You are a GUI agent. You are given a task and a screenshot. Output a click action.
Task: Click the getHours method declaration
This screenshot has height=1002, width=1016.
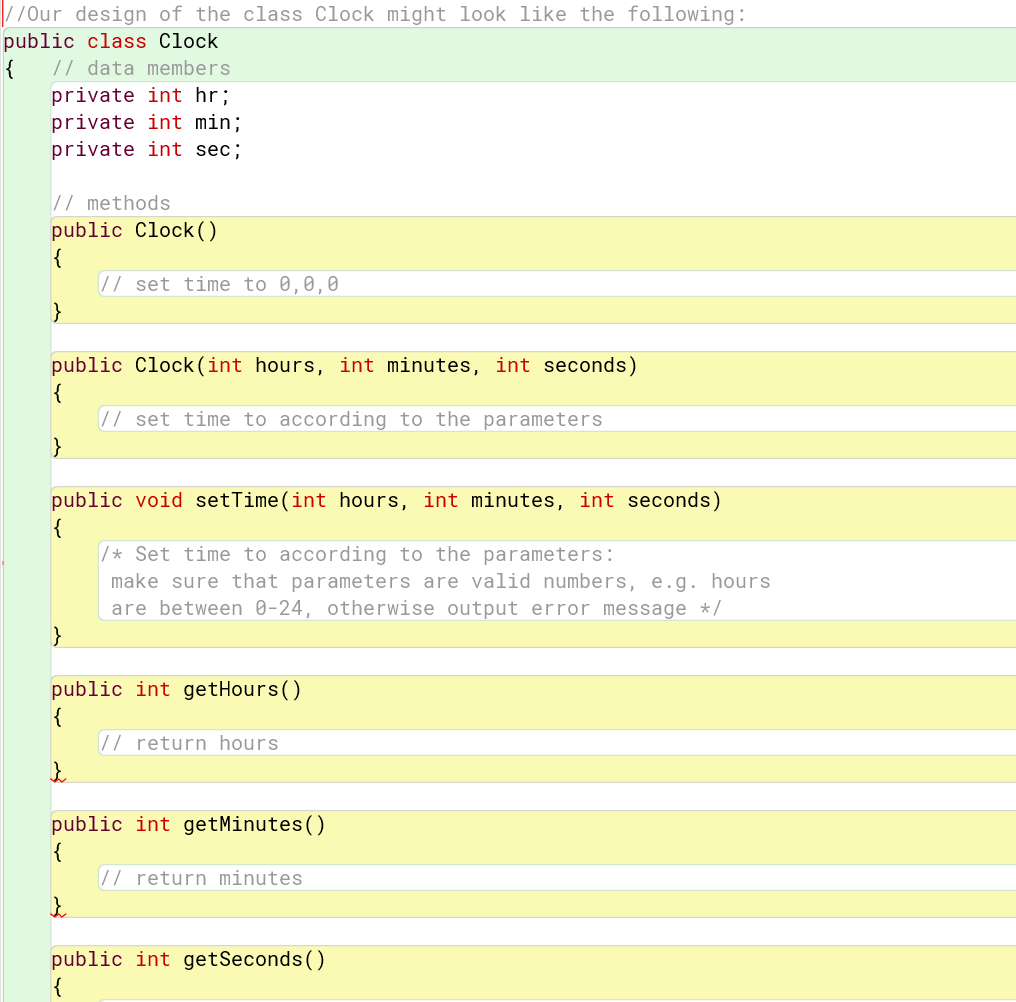(176, 689)
